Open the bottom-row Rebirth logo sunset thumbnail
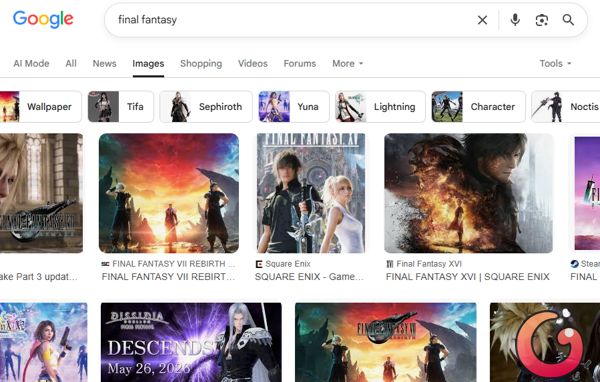Viewport: 600px width, 382px height. click(x=386, y=342)
